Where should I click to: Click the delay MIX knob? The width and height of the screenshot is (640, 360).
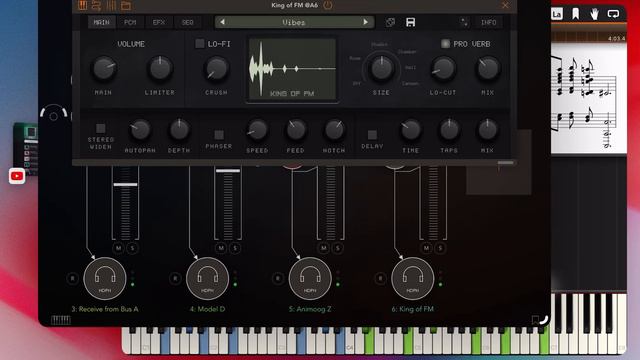(487, 130)
